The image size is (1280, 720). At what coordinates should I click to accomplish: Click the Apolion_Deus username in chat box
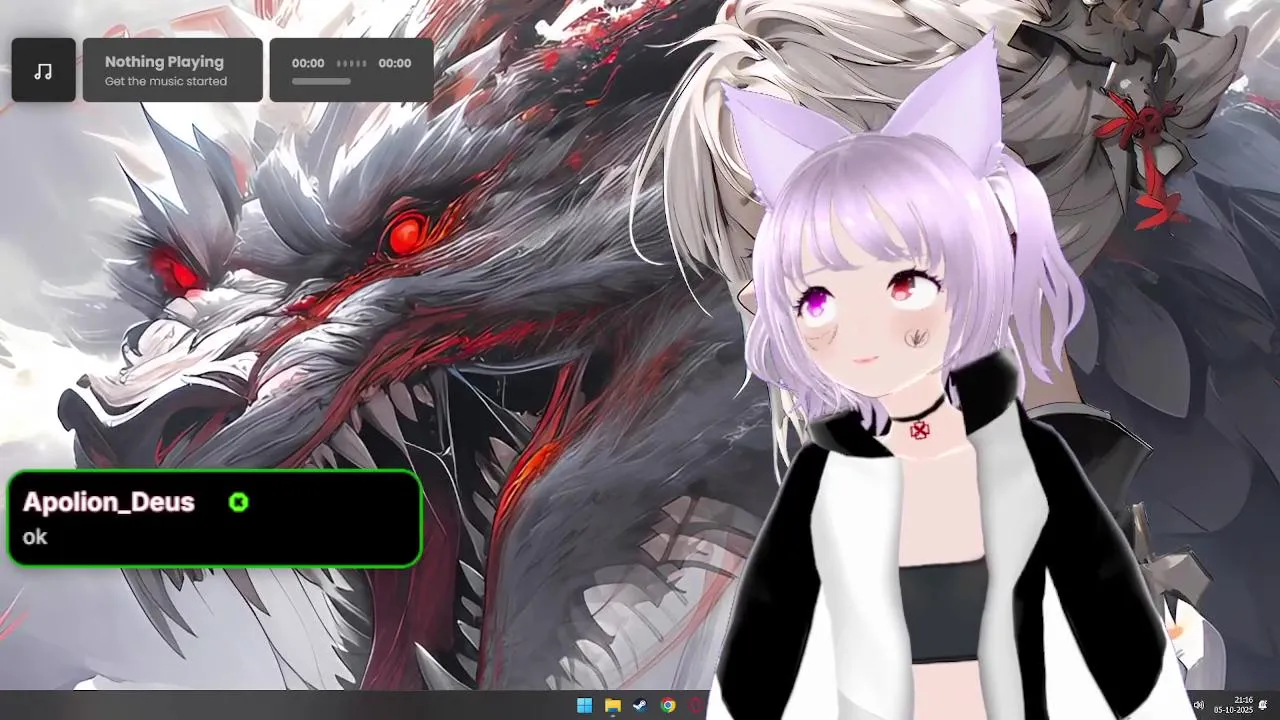[109, 502]
